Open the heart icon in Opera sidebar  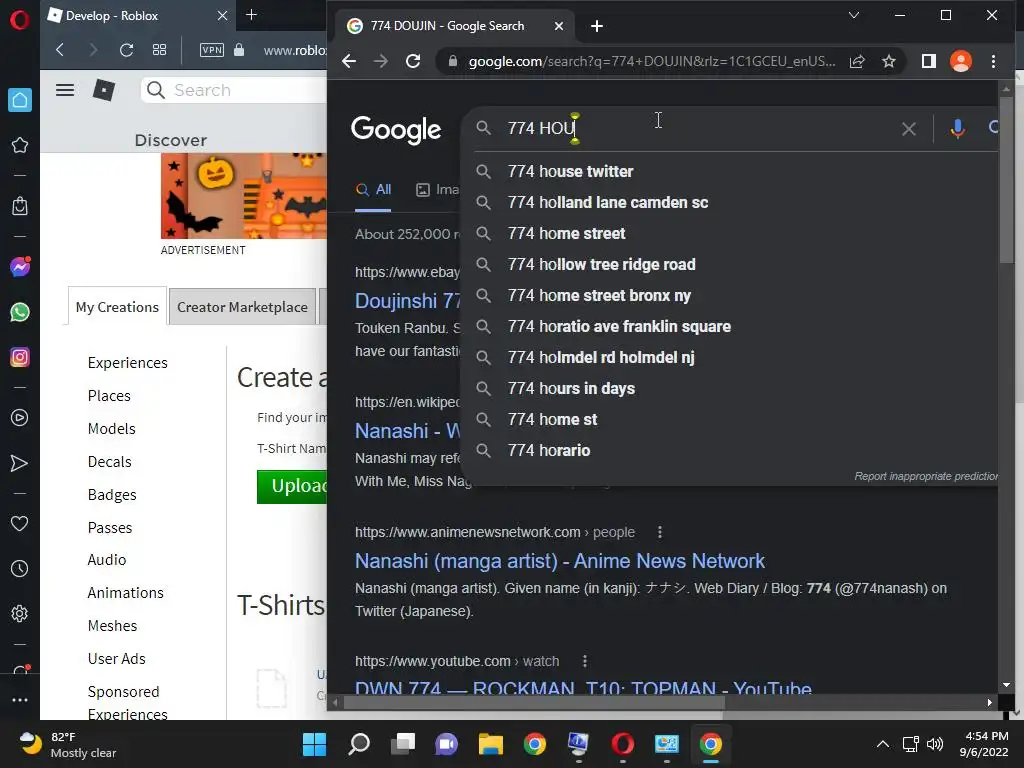[x=20, y=523]
